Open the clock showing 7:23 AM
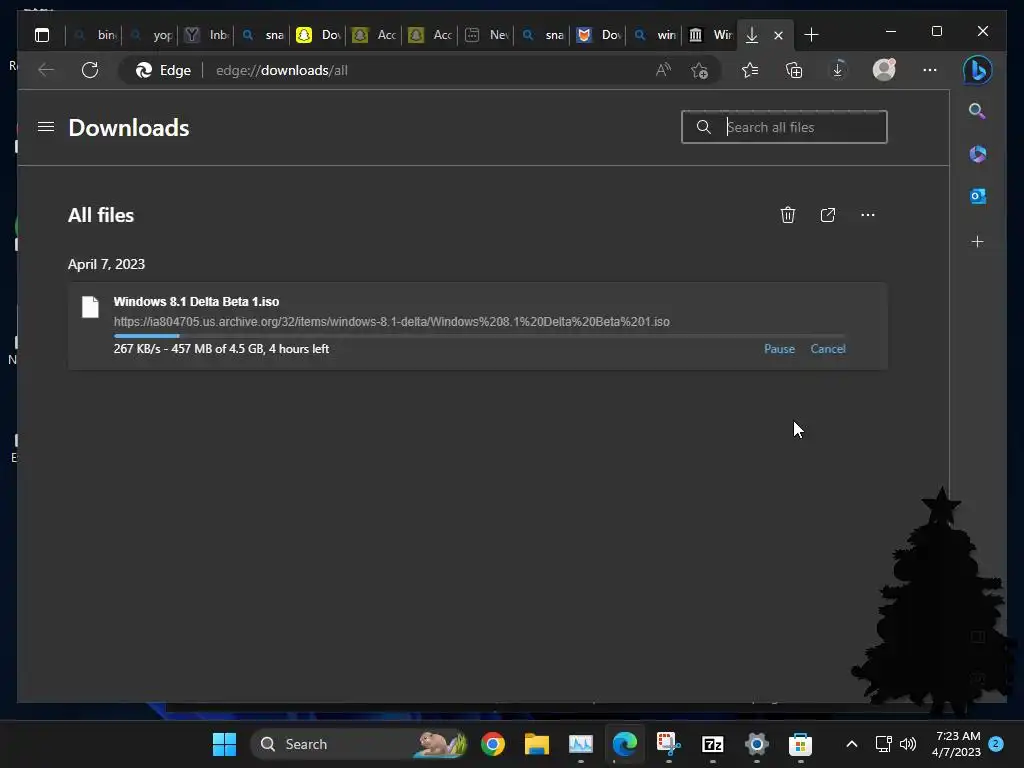This screenshot has width=1024, height=768. 956,744
